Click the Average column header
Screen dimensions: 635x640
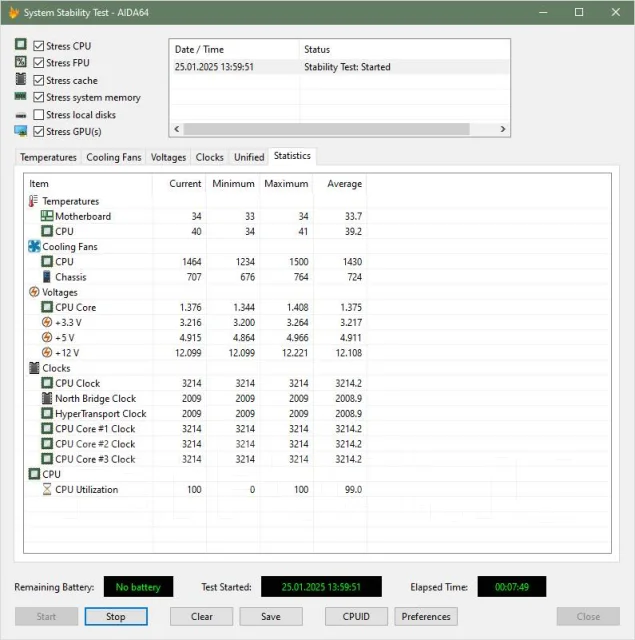click(x=340, y=184)
